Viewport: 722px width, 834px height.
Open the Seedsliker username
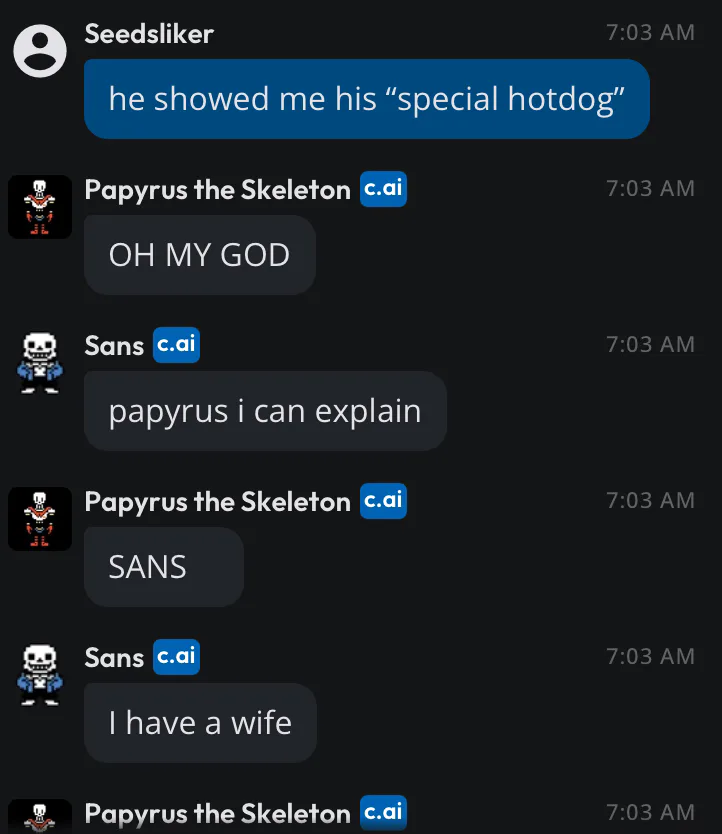[x=149, y=34]
